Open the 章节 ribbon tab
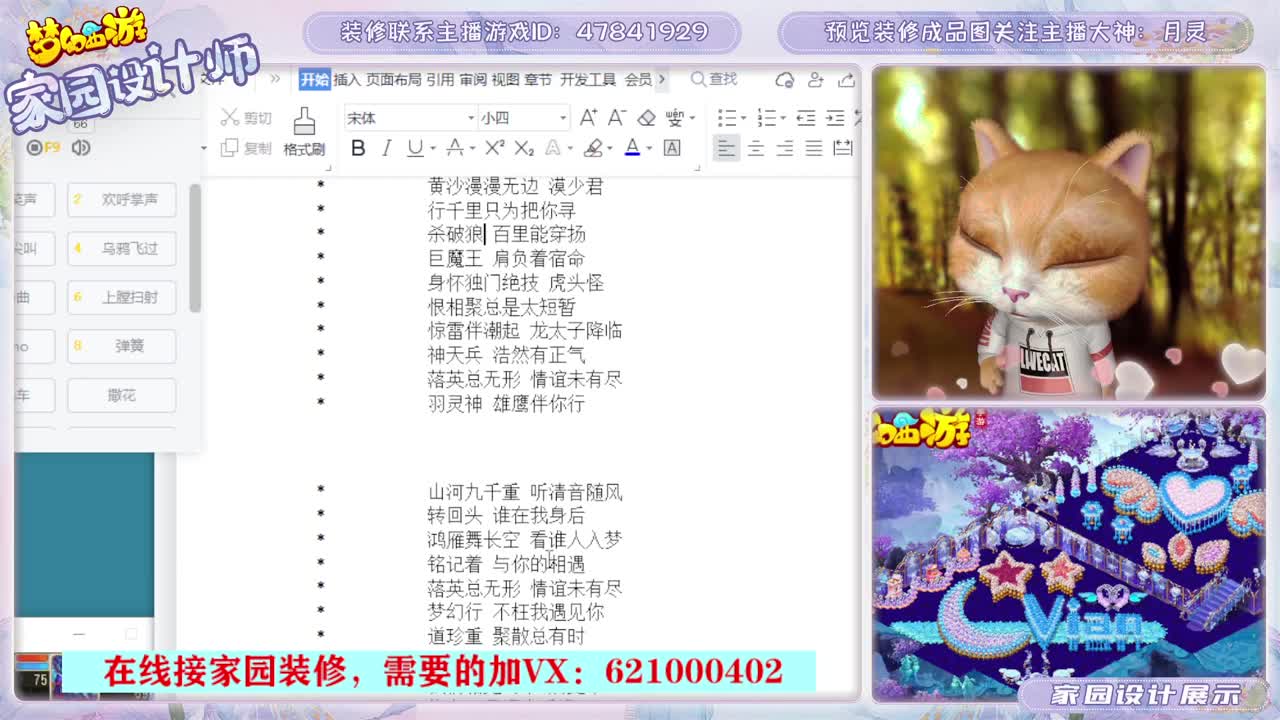Image resolution: width=1280 pixels, height=720 pixels. (x=538, y=79)
